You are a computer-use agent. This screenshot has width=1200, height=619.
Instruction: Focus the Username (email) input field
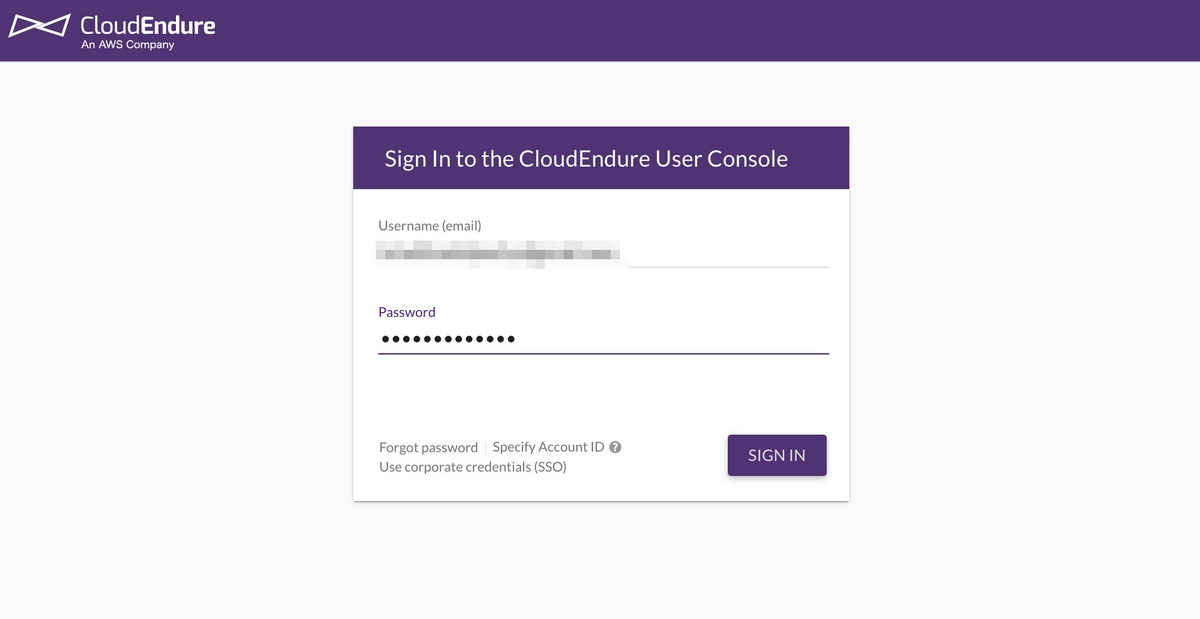point(603,253)
